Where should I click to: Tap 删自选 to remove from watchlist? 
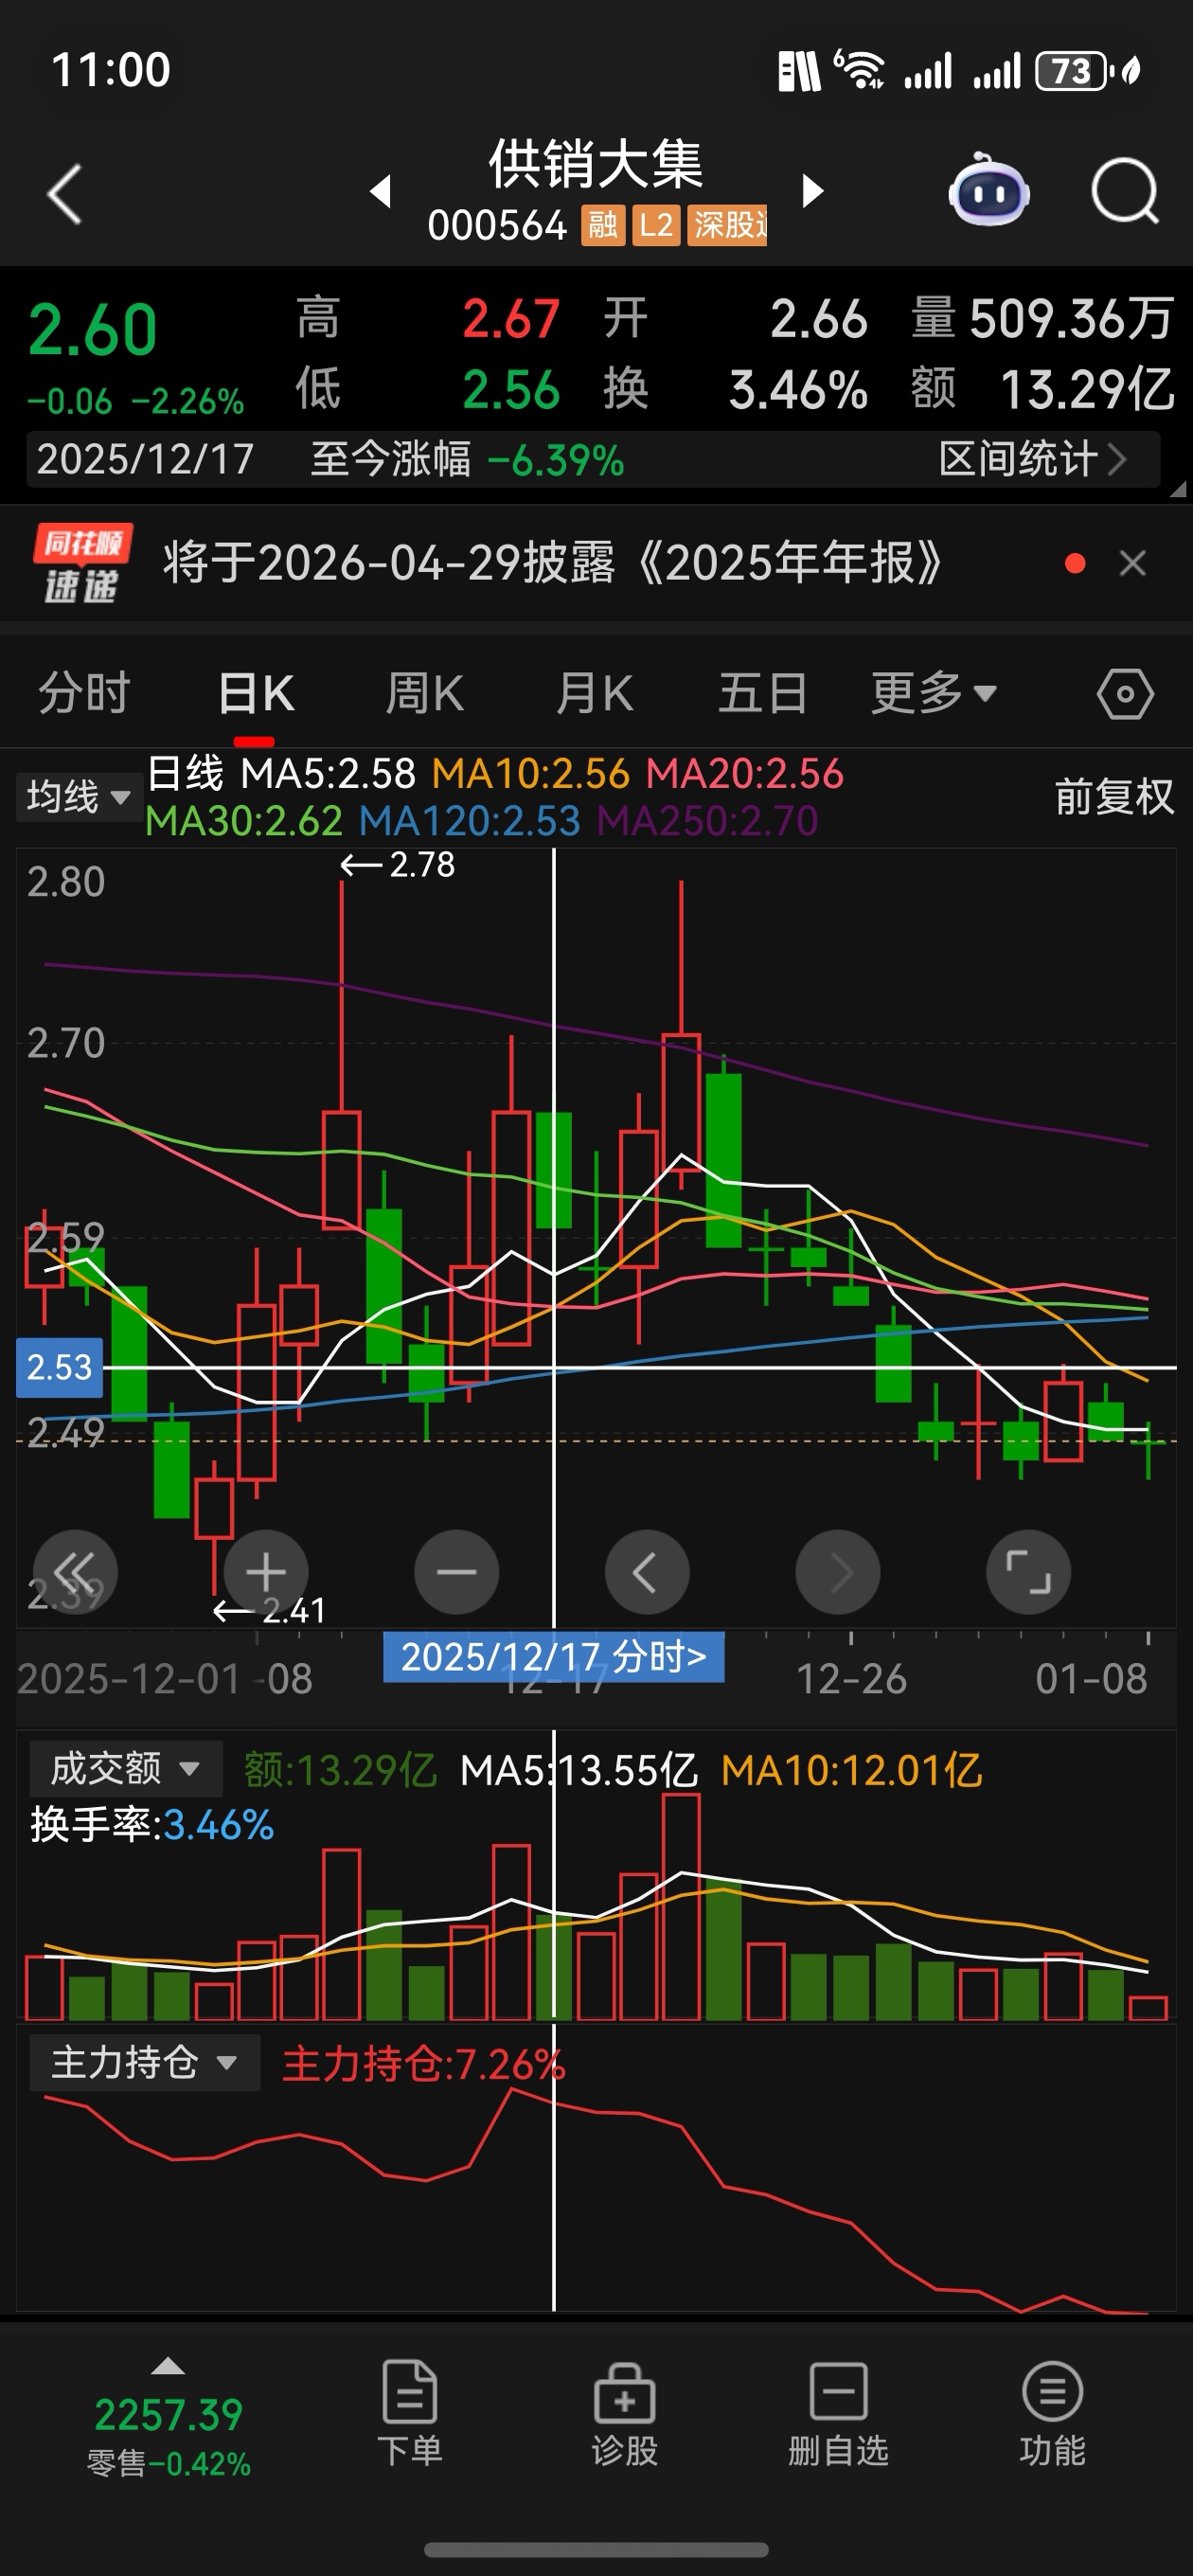[x=838, y=2413]
